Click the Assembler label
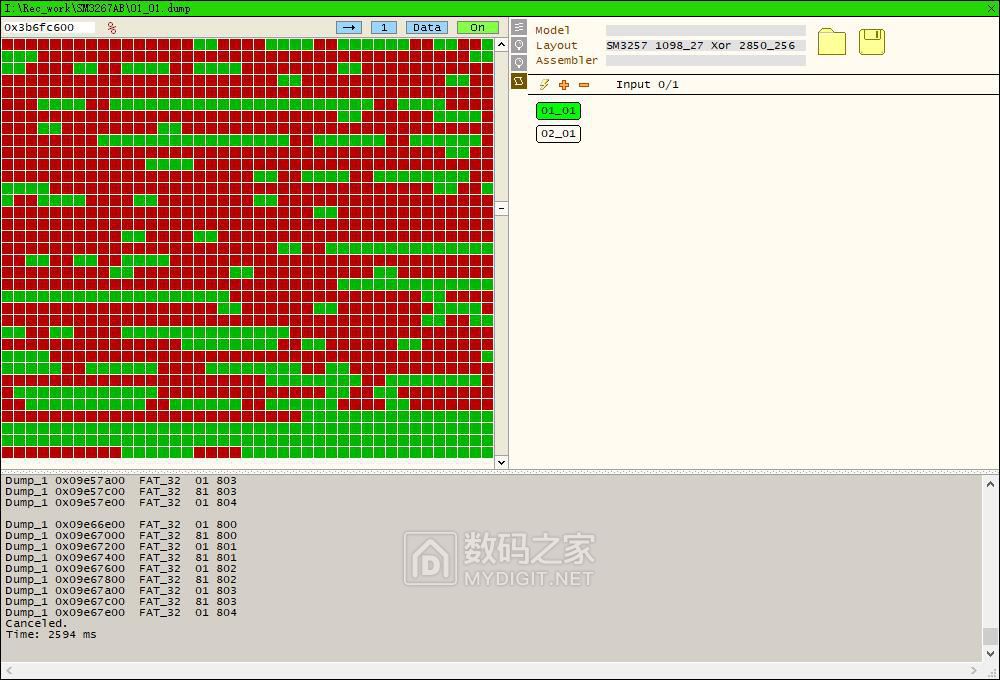Viewport: 1000px width, 680px height. (566, 60)
